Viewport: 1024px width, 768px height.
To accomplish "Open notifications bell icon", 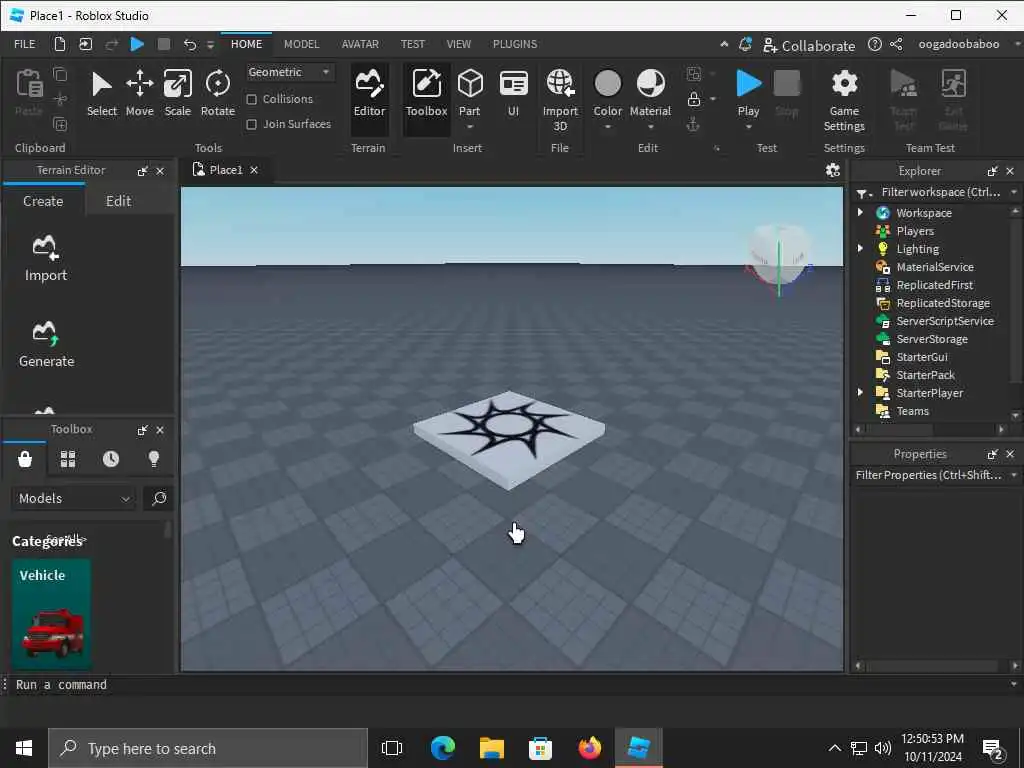I will [x=745, y=44].
